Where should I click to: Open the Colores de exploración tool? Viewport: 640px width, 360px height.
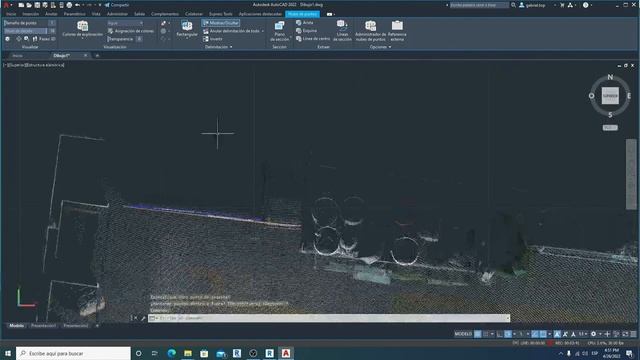[x=82, y=29]
